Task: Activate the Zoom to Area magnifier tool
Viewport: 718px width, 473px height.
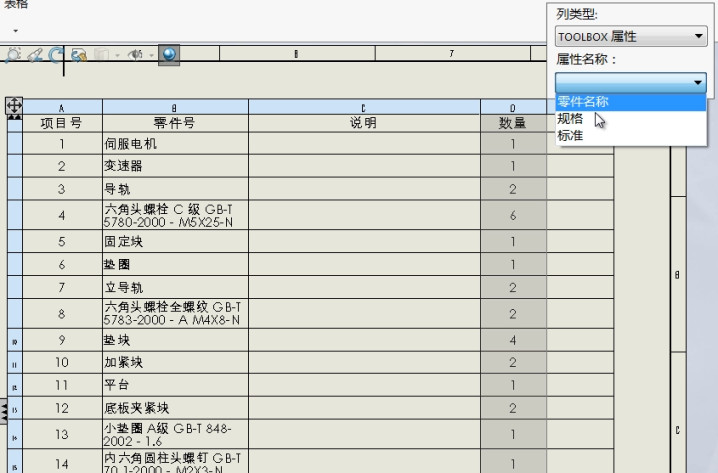Action: click(x=12, y=54)
